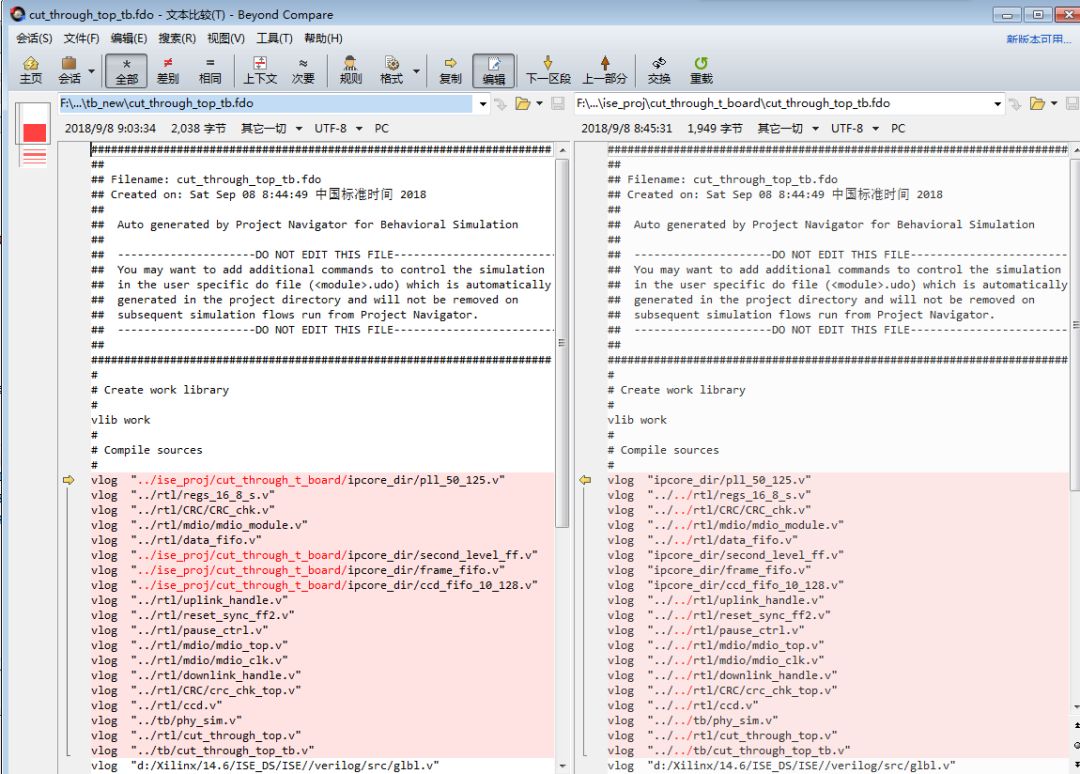This screenshot has width=1080, height=774.
Task: Open the 帮助(H) menu
Action: (323, 39)
